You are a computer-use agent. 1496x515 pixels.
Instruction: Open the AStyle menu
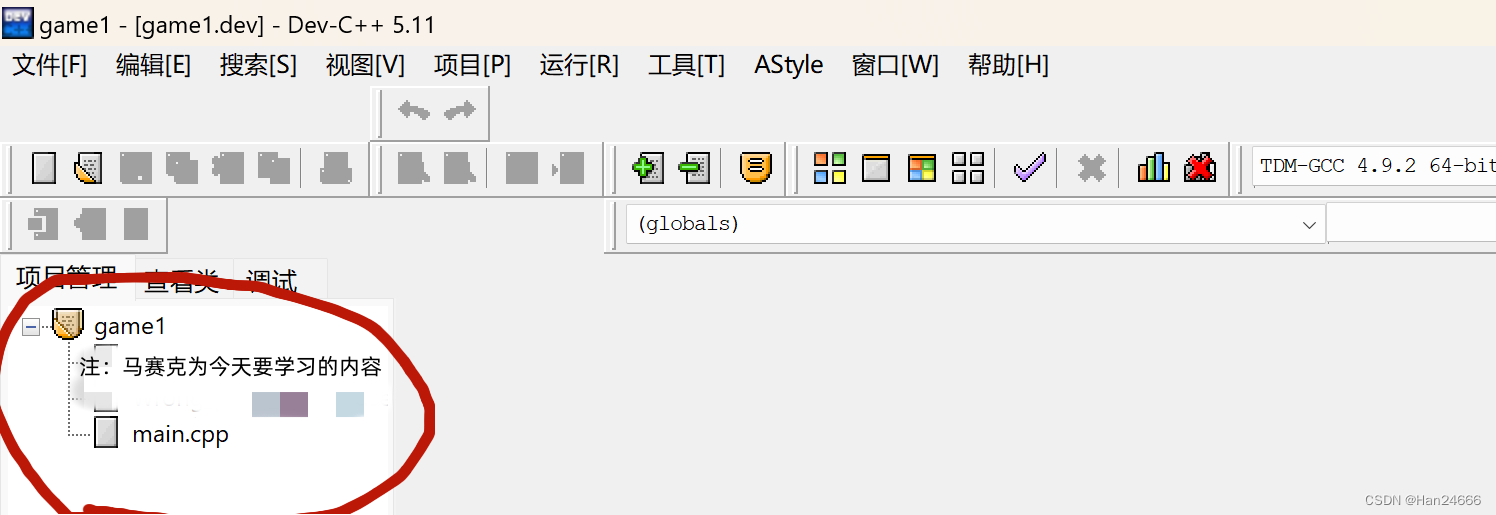789,65
